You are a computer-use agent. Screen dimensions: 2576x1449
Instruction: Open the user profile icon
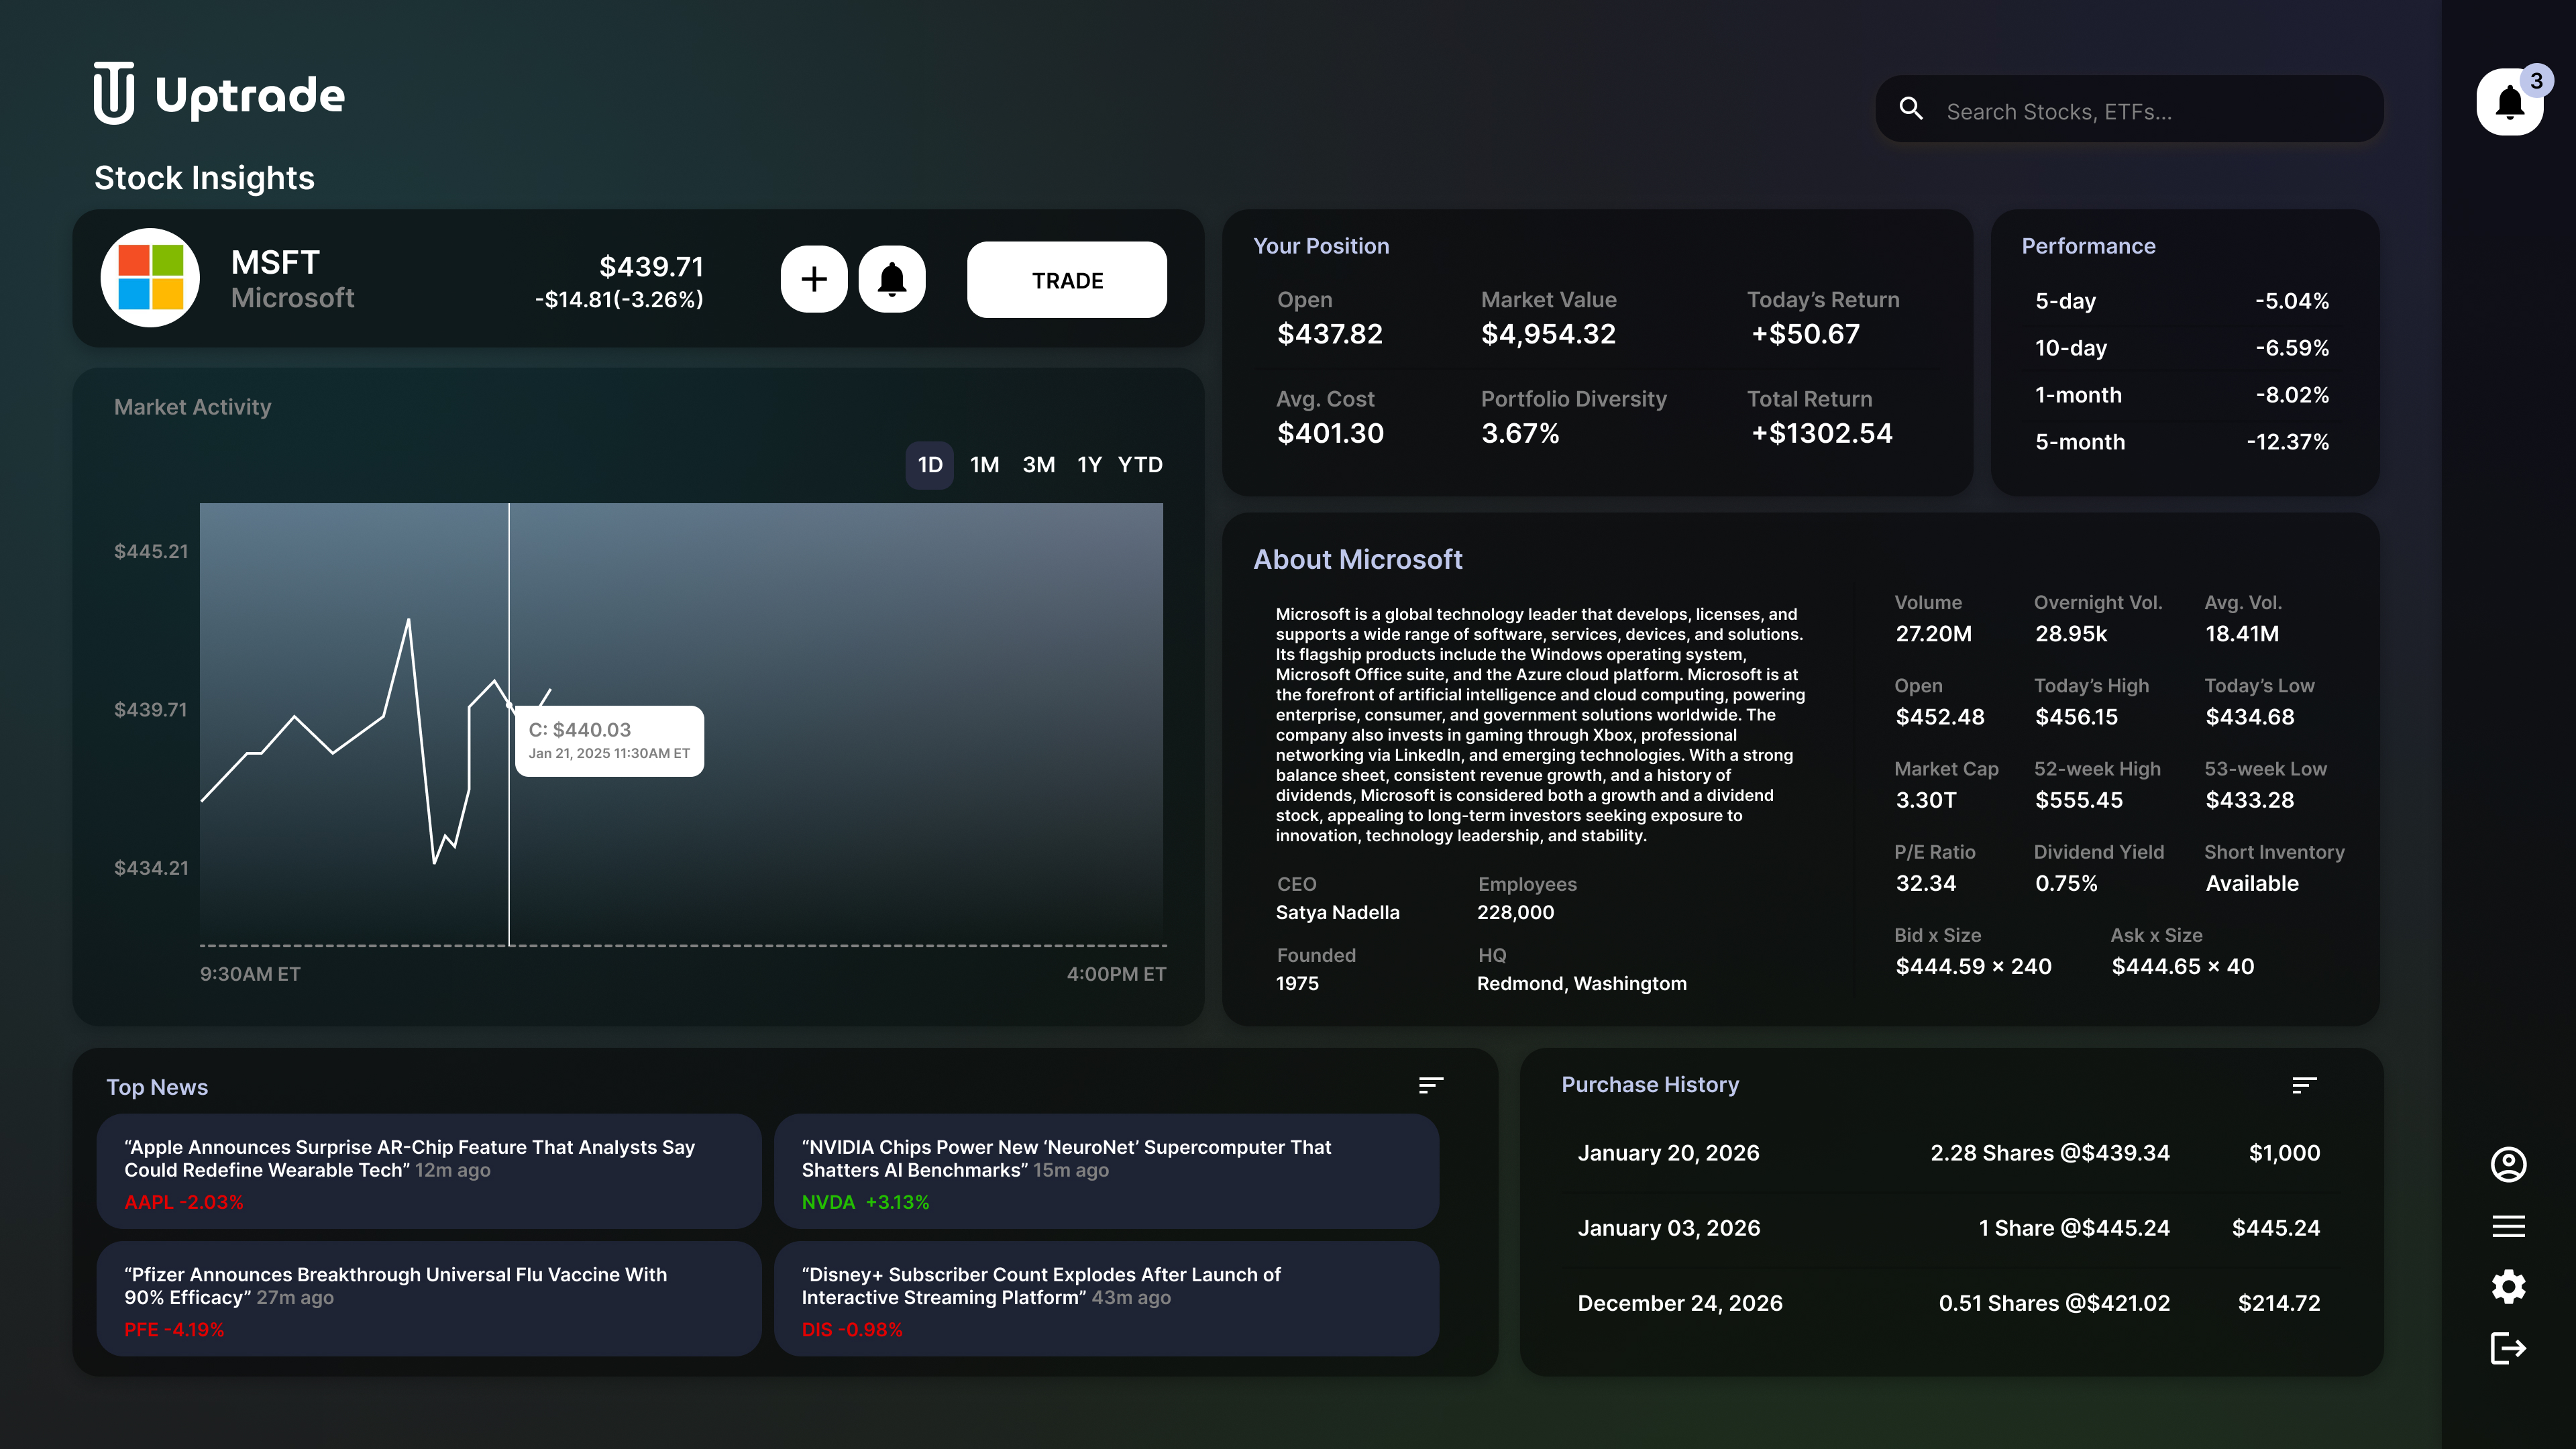(2508, 1165)
